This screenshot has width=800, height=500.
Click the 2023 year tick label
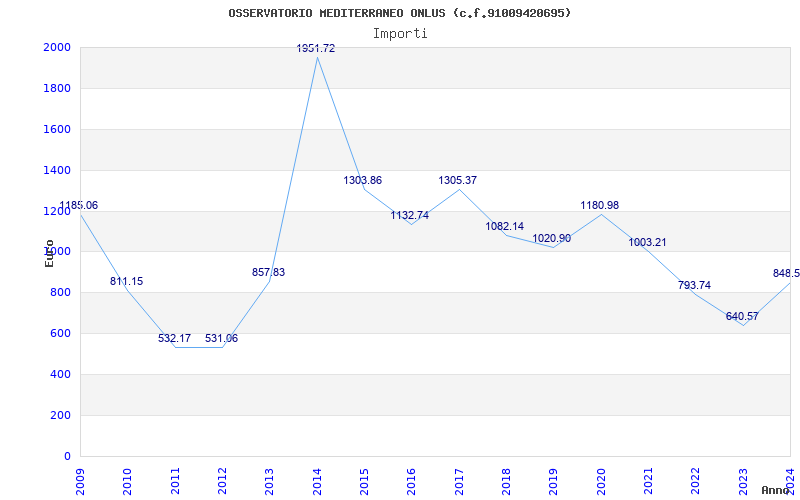click(743, 482)
